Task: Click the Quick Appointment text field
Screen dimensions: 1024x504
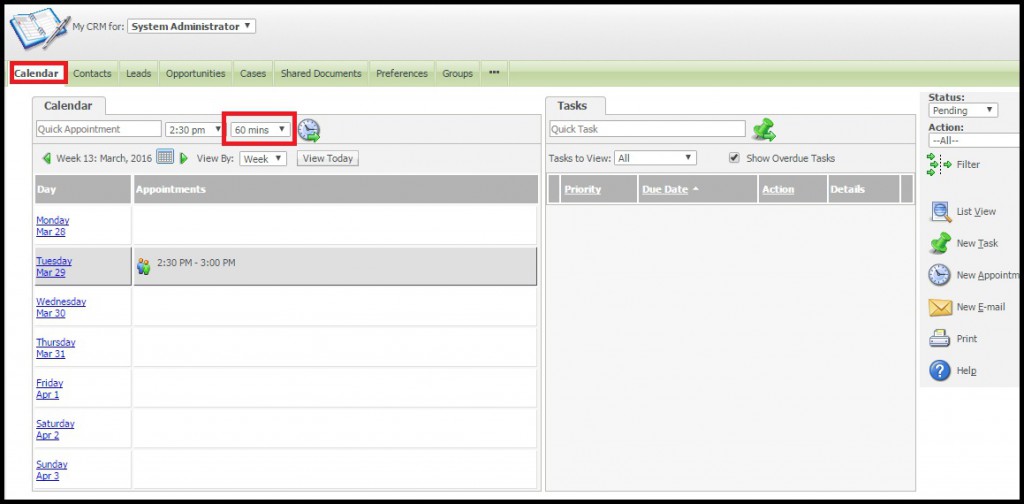Action: [x=97, y=129]
